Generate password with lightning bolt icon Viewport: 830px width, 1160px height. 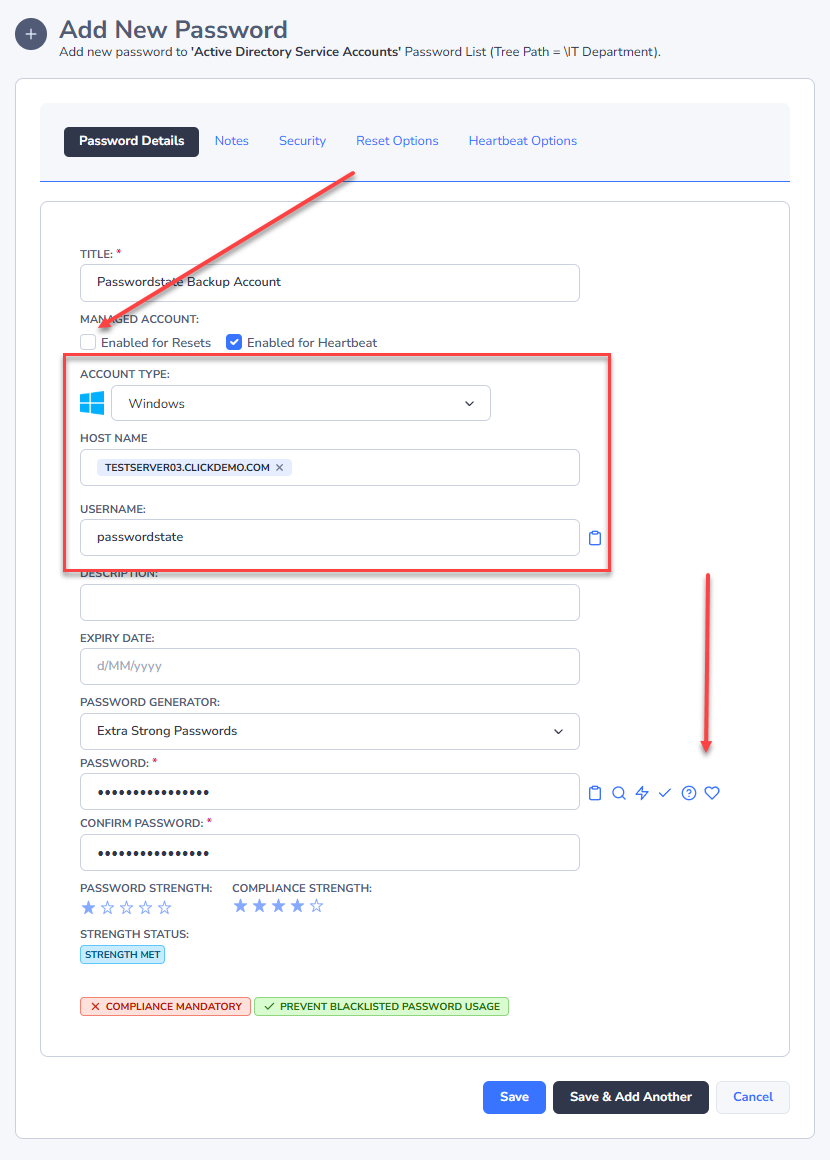coord(642,793)
